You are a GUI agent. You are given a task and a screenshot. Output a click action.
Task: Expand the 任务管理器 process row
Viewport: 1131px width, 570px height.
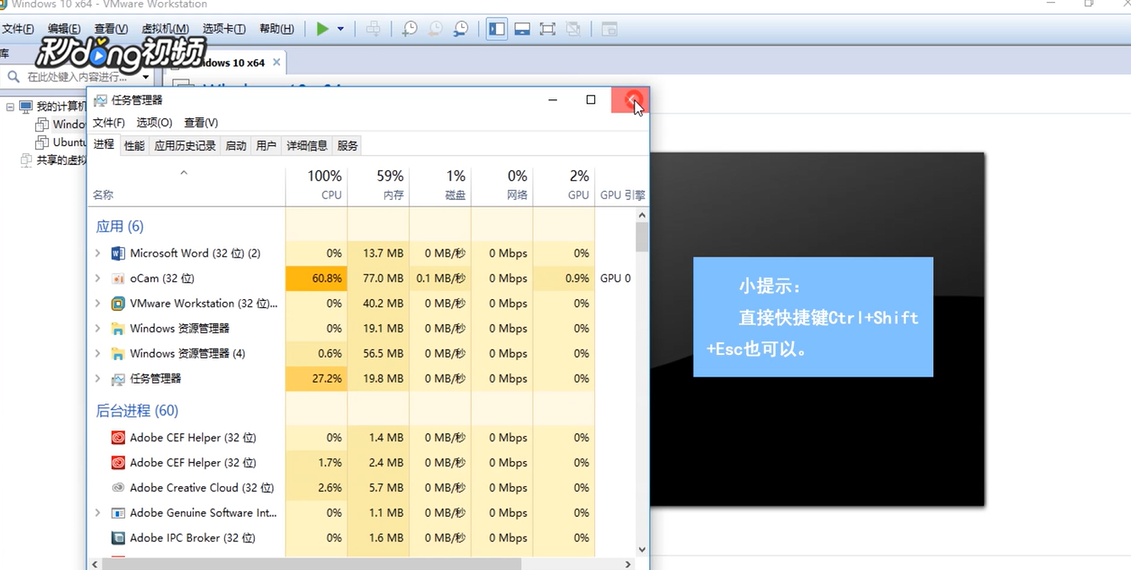click(x=98, y=379)
